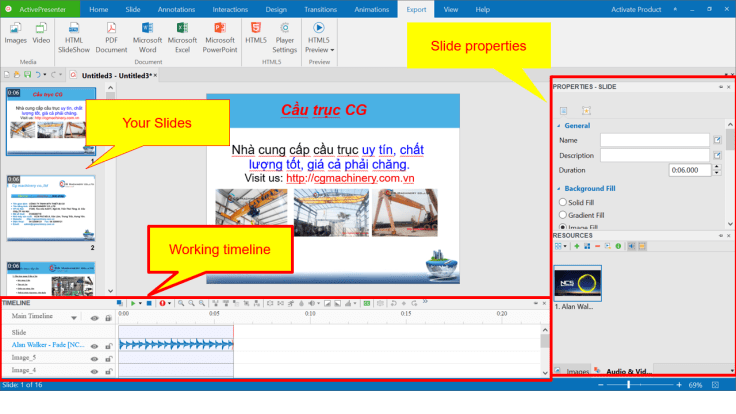Show resource info with green info icon
This screenshot has width=736, height=414.
[618, 246]
